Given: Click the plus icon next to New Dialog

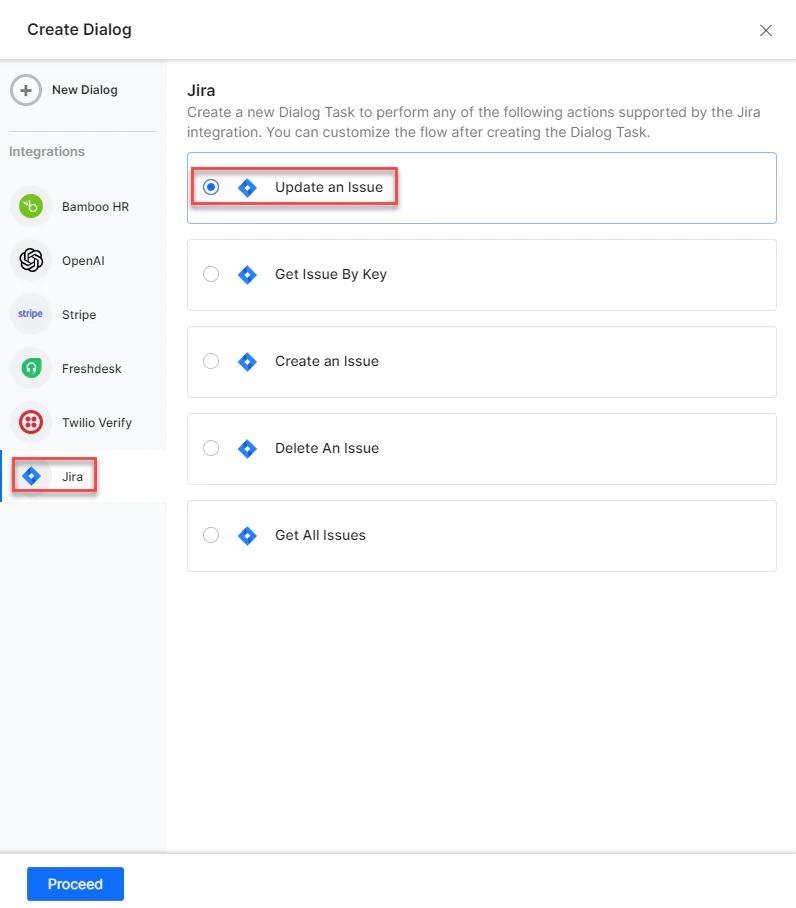Looking at the screenshot, I should [26, 89].
